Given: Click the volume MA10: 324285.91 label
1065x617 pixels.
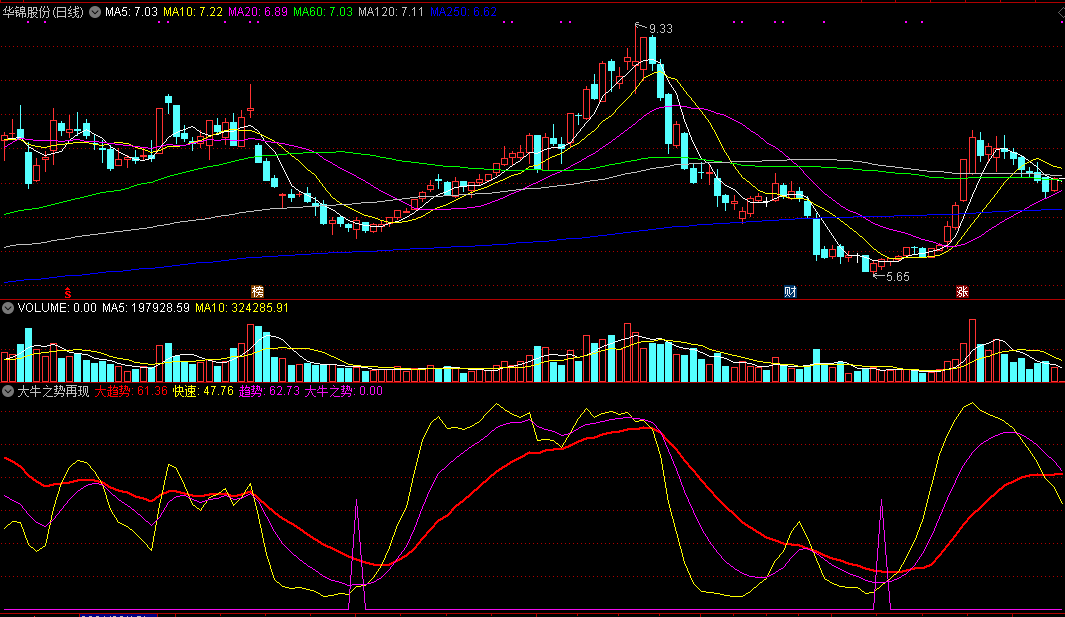Looking at the screenshot, I should (x=242, y=308).
